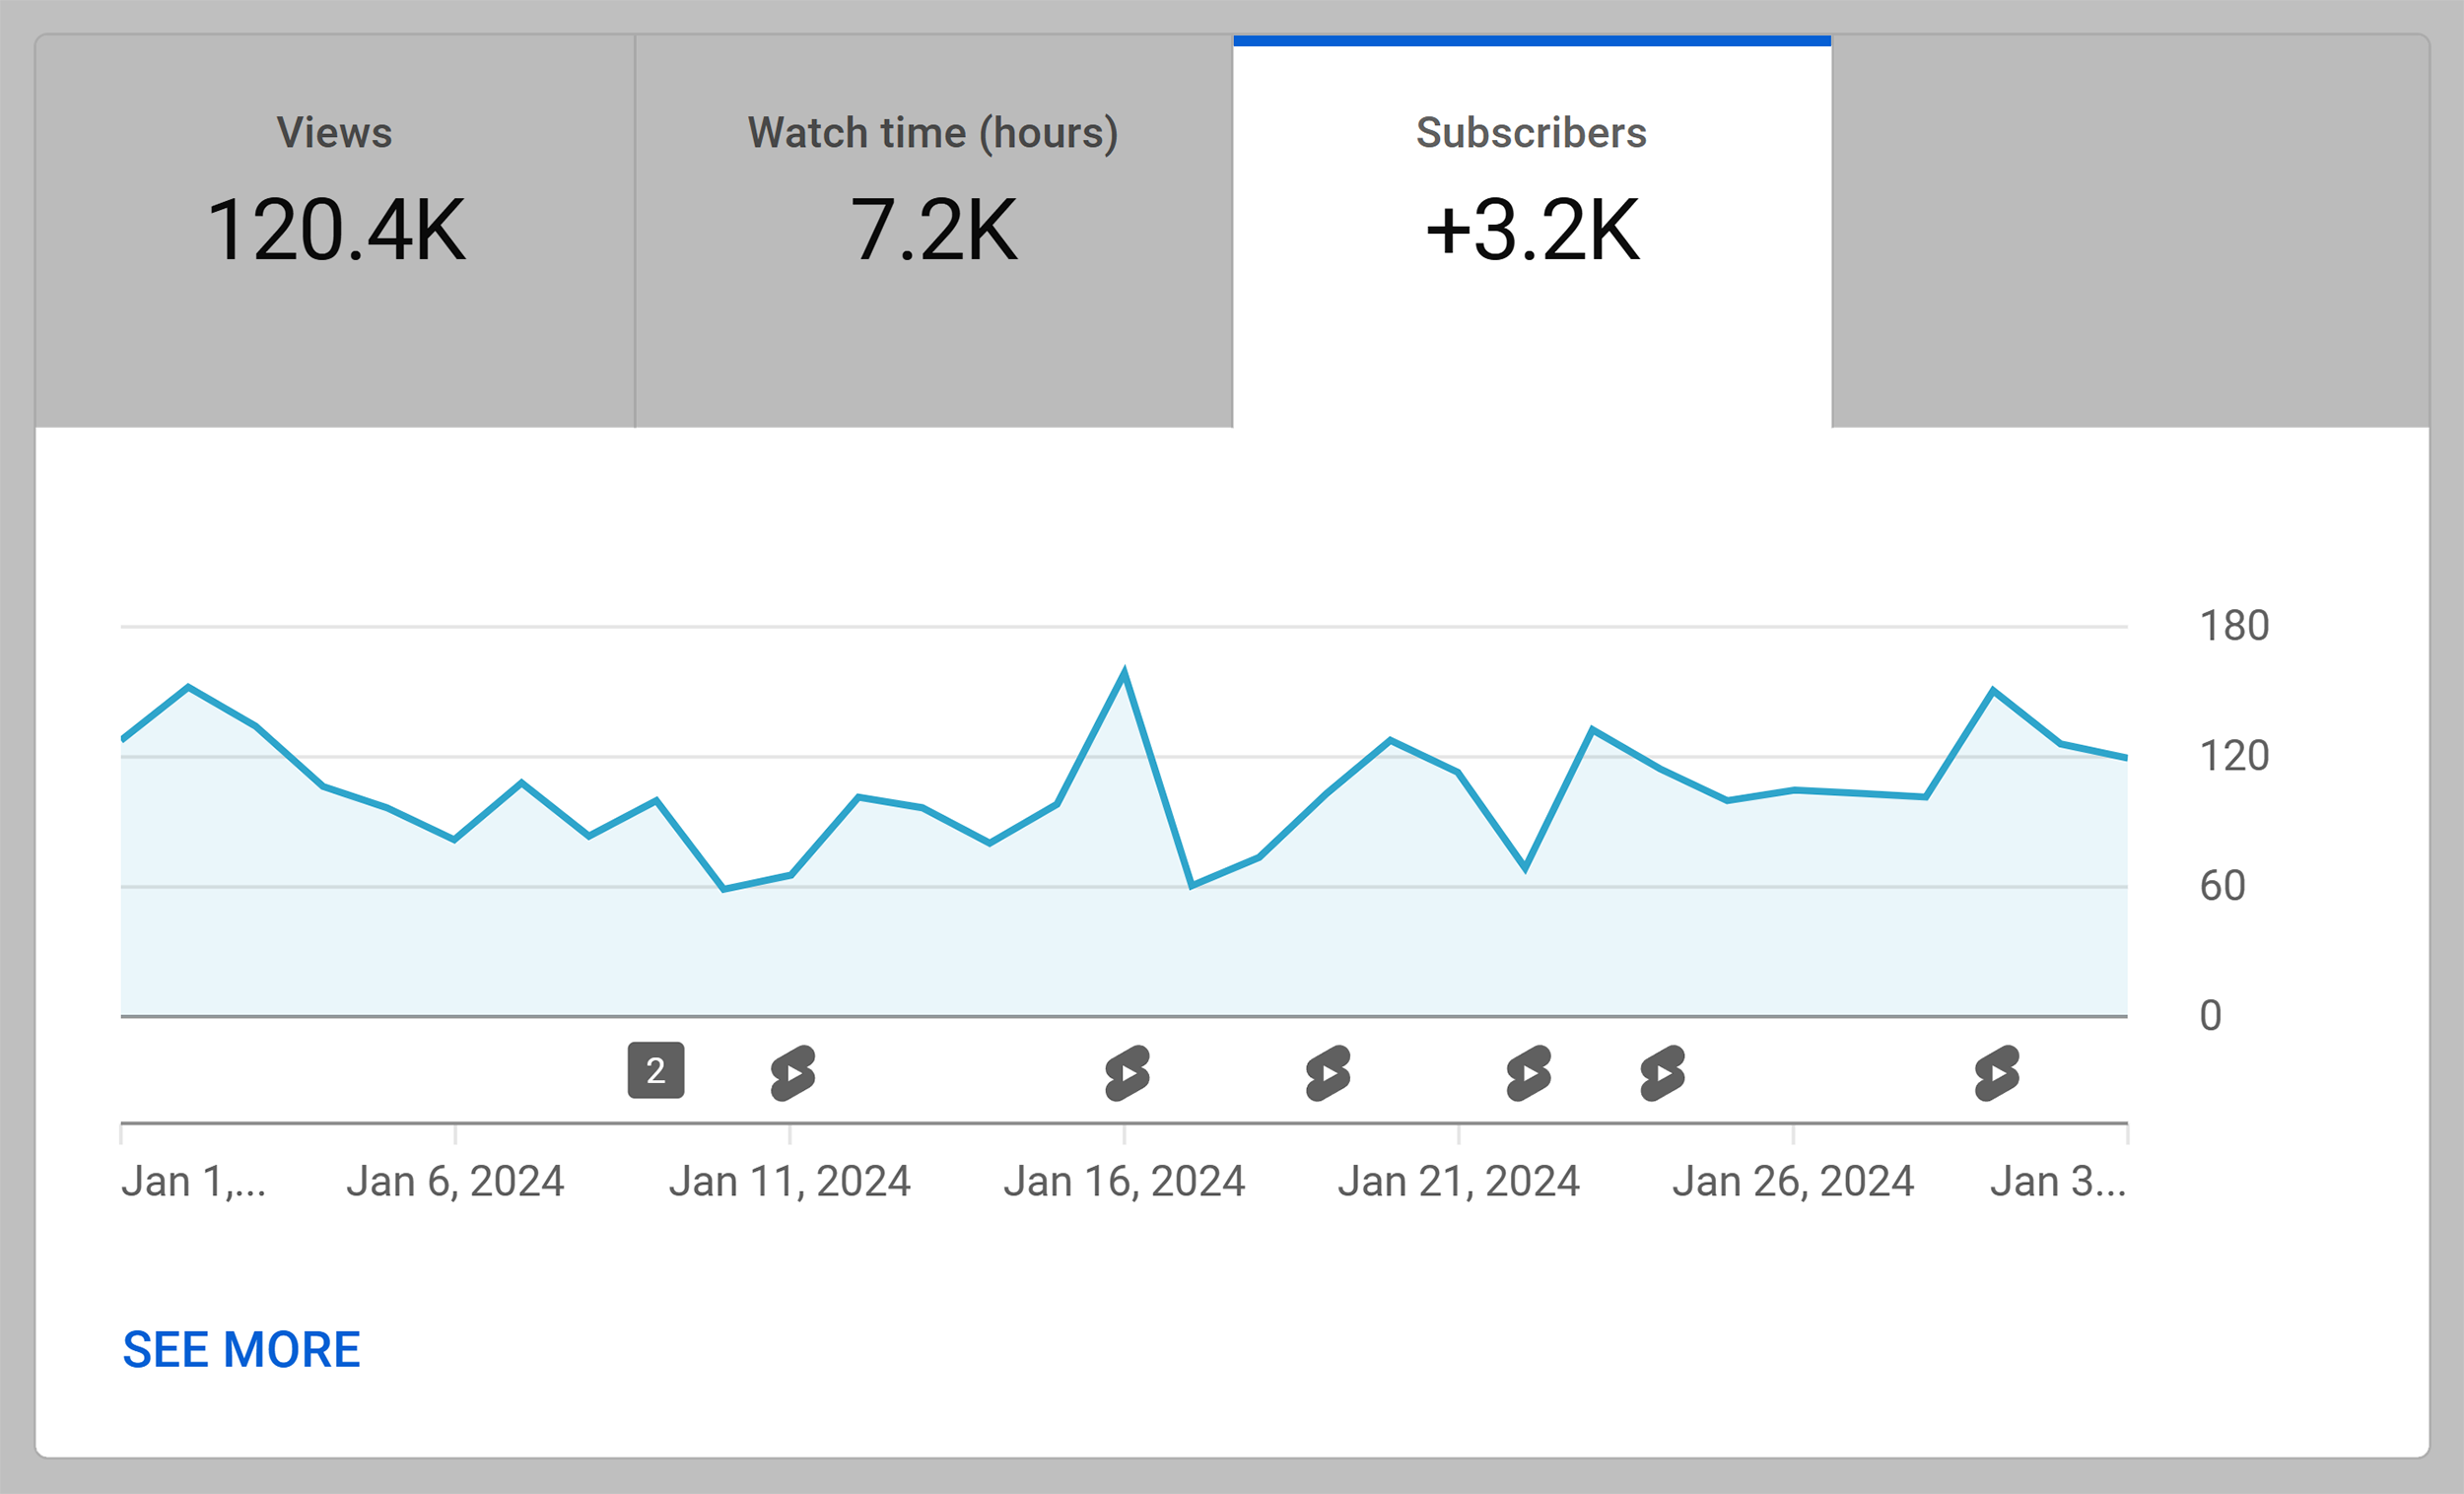2464x1494 pixels.
Task: Switch to the Views tab
Action: pyautogui.click(x=335, y=232)
